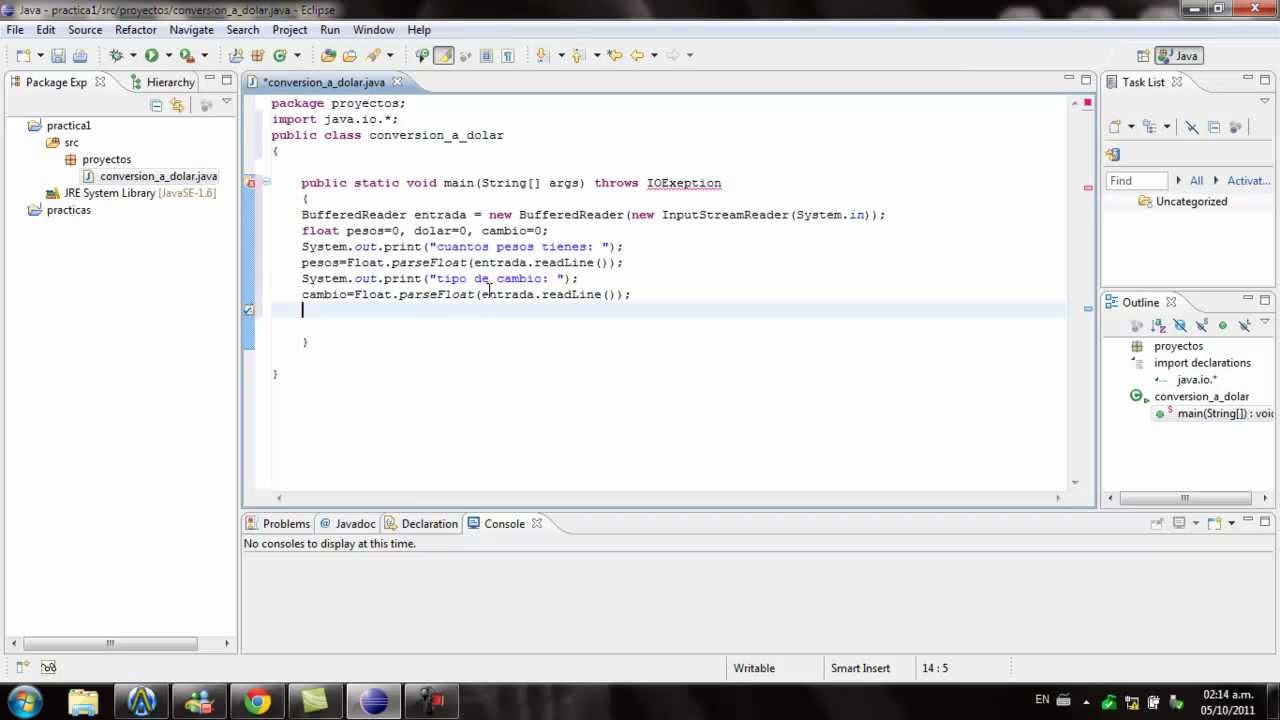1280x720 pixels.
Task: Switch to the Javadoc tab
Action: tap(347, 524)
